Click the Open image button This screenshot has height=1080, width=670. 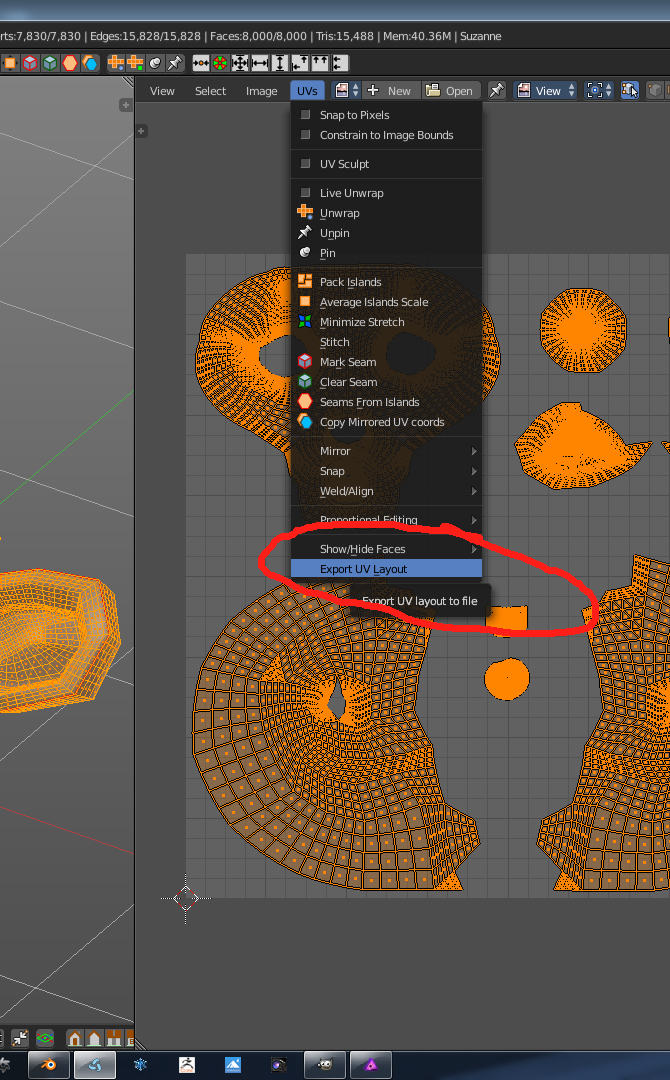tap(450, 90)
